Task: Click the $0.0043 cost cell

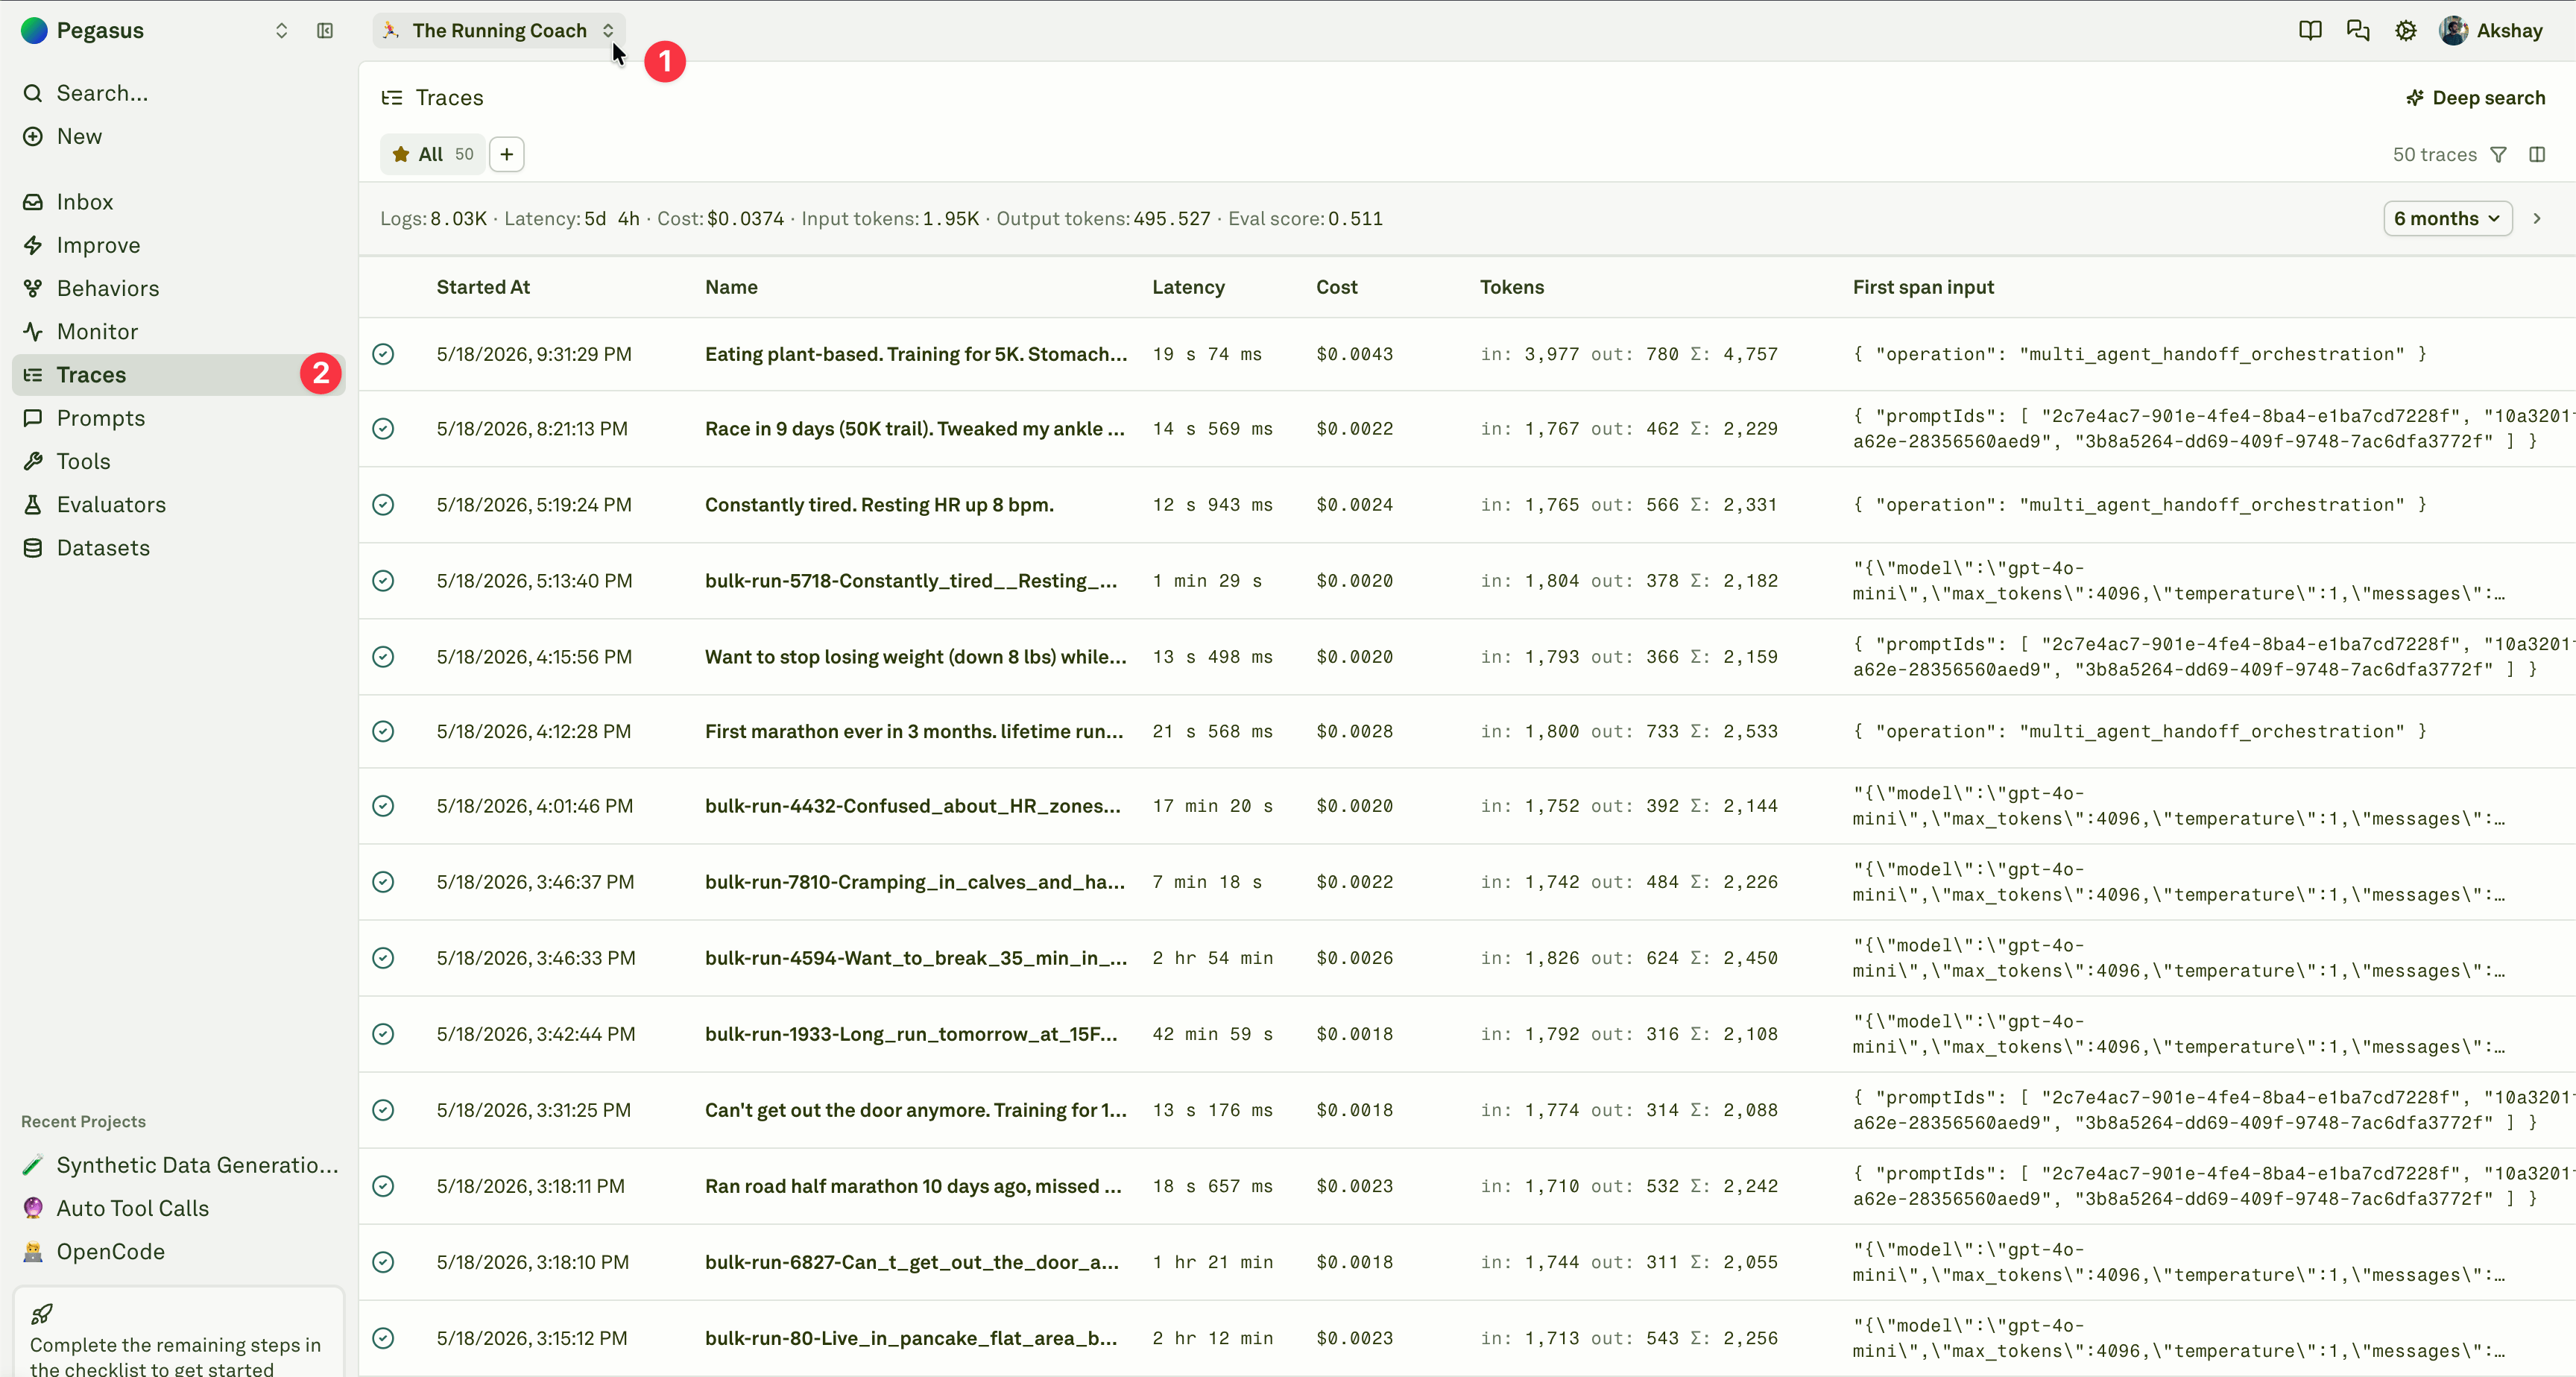Action: pos(1354,354)
